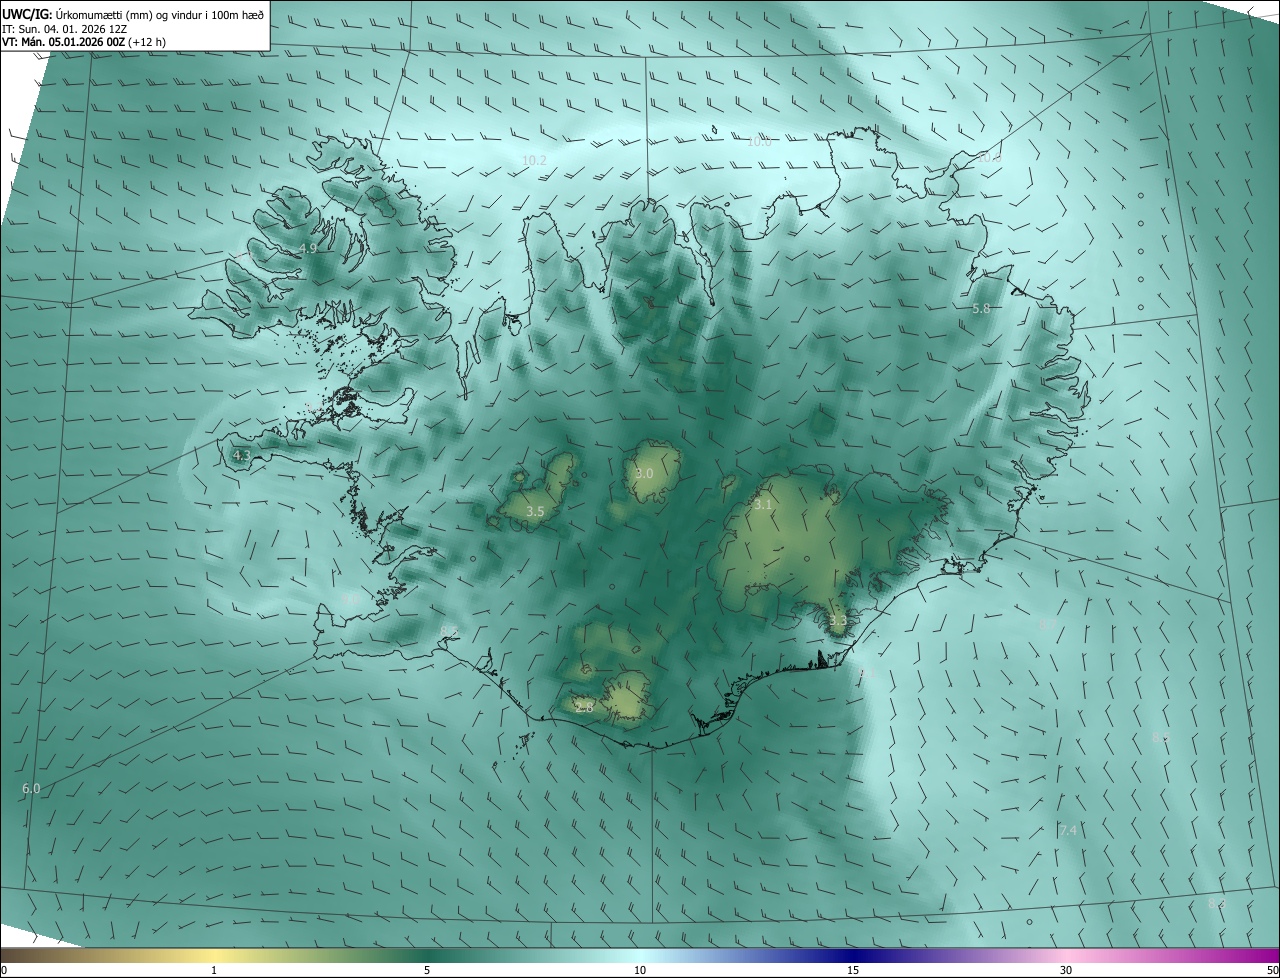Click the 10.2 value label on the map

(535, 160)
